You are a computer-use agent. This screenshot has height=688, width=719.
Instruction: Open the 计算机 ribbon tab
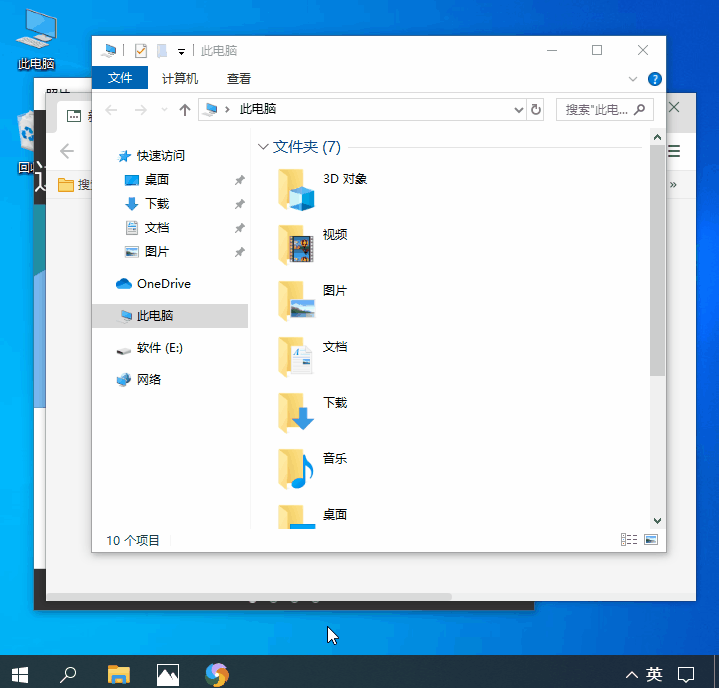180,78
